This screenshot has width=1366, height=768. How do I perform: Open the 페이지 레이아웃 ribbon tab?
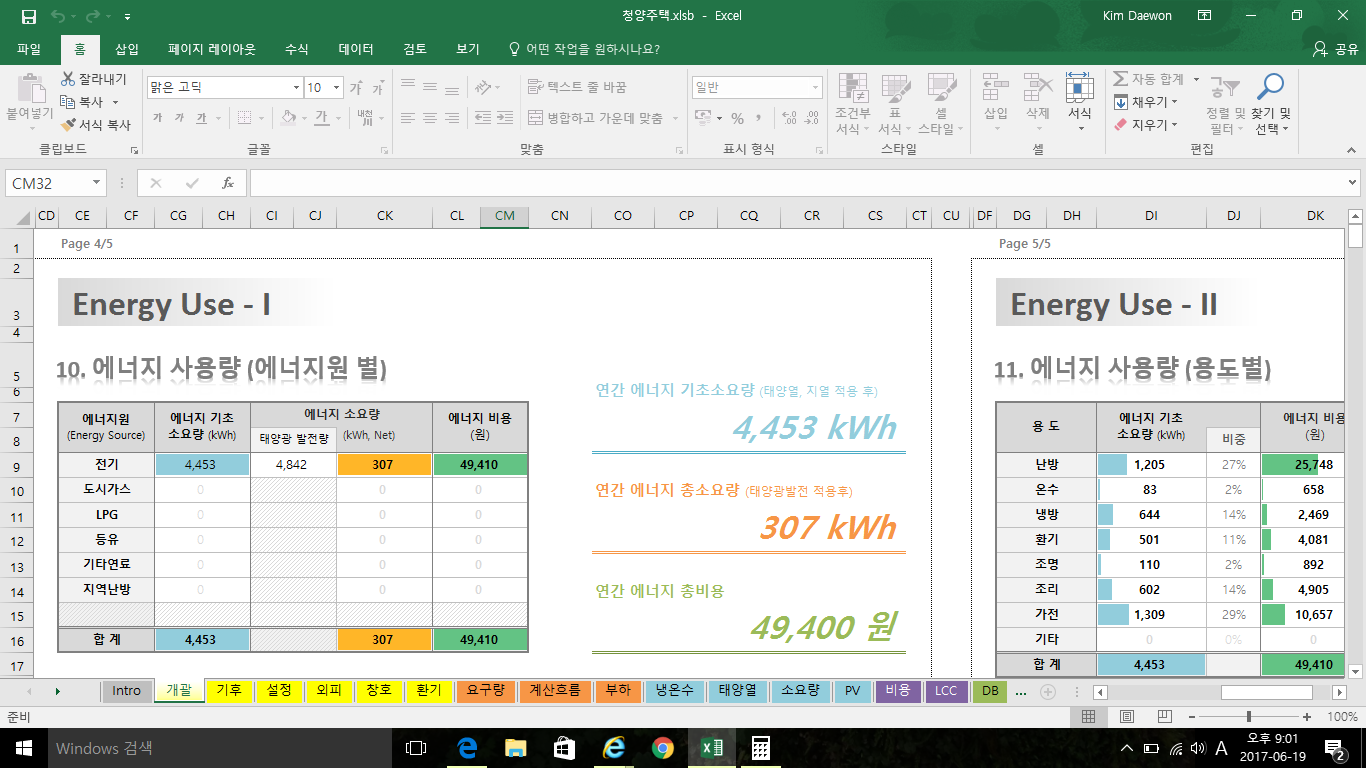pyautogui.click(x=211, y=49)
